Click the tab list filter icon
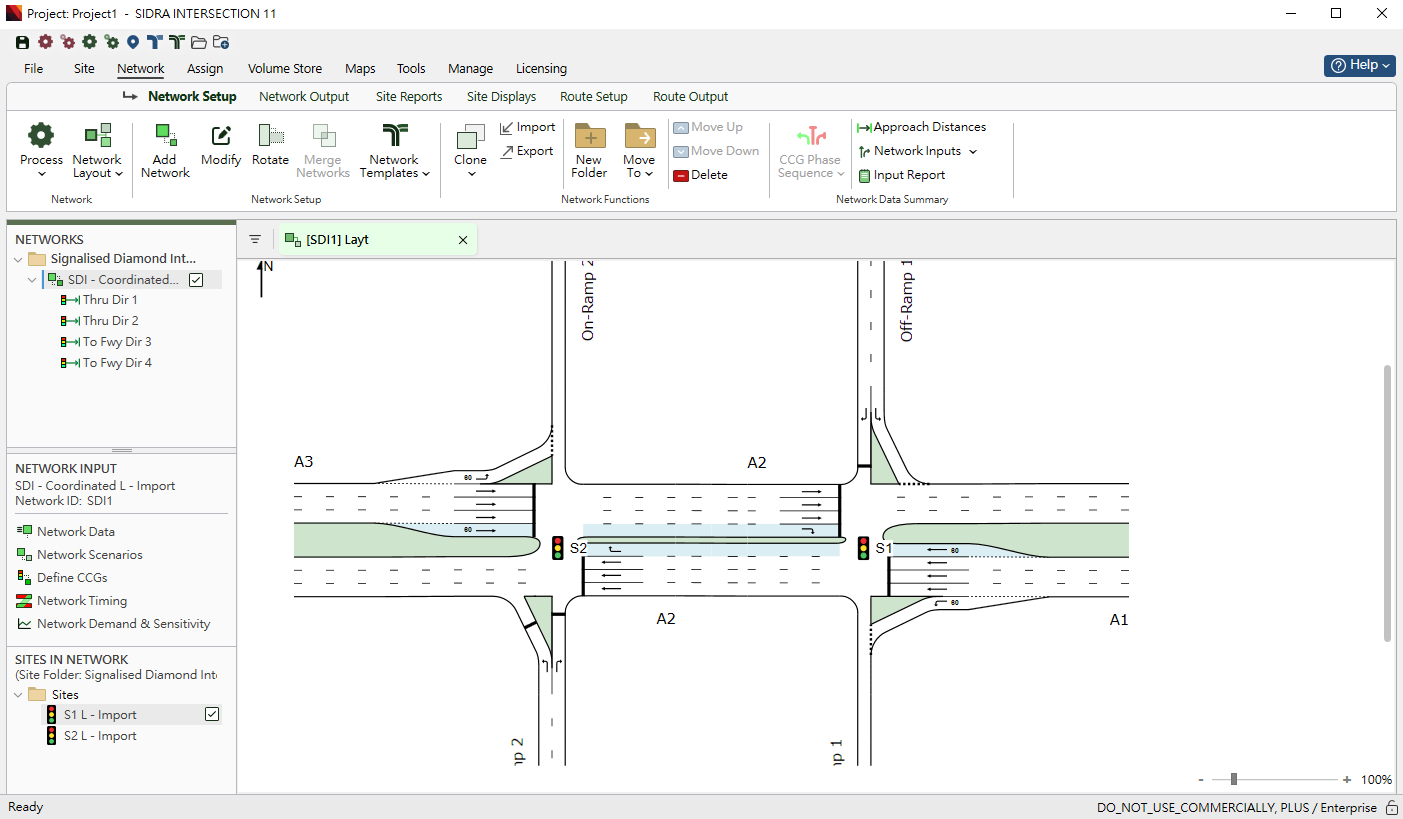 (255, 240)
